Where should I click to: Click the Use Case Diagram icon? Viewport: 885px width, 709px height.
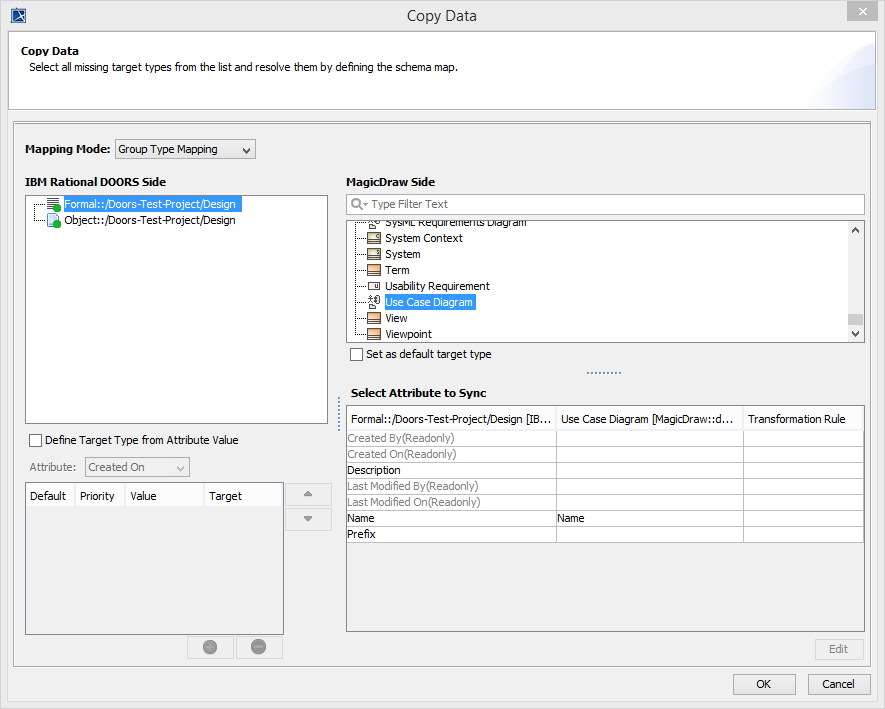click(374, 302)
